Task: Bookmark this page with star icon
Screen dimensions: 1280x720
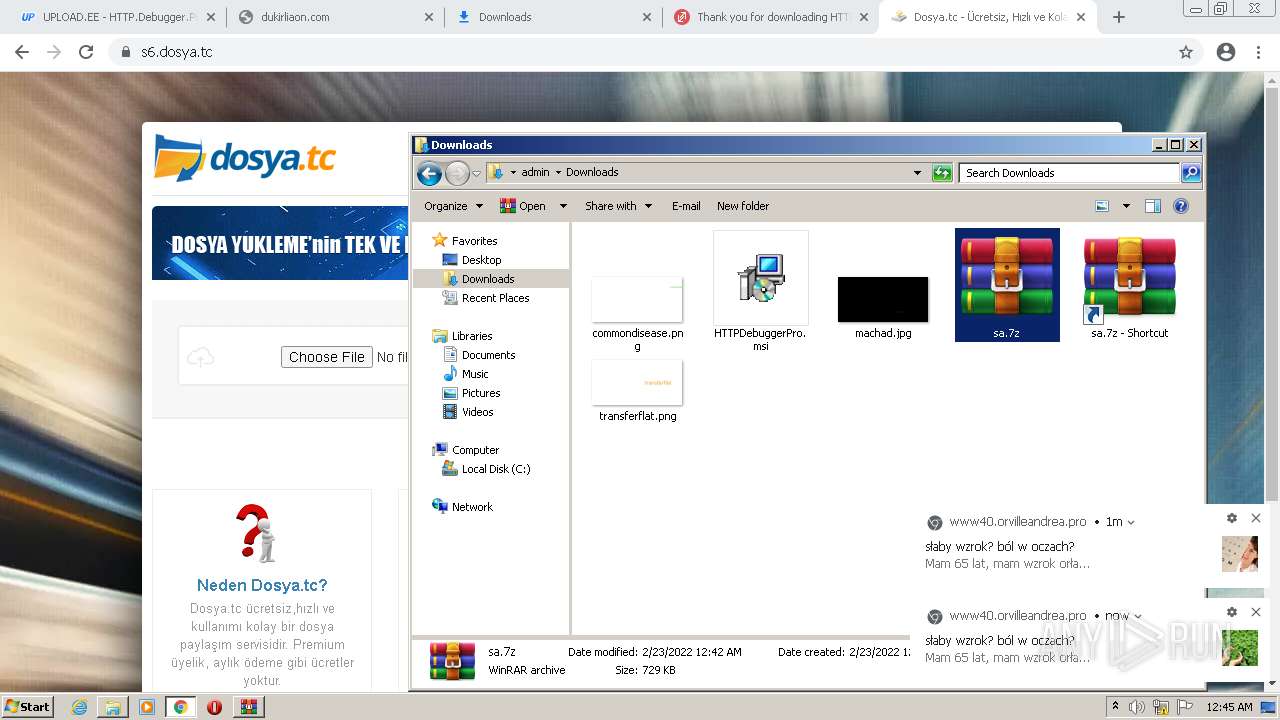Action: [x=1186, y=52]
